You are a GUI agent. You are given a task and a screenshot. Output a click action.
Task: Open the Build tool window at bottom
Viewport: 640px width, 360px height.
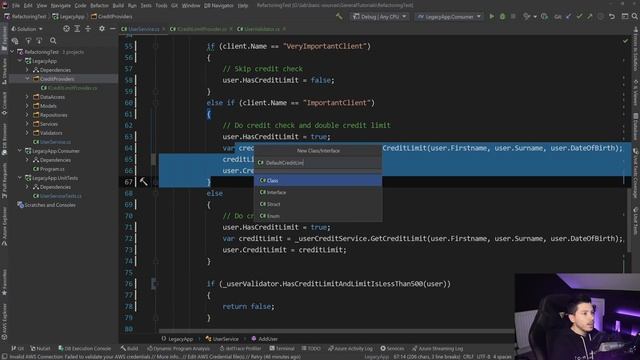click(129, 349)
